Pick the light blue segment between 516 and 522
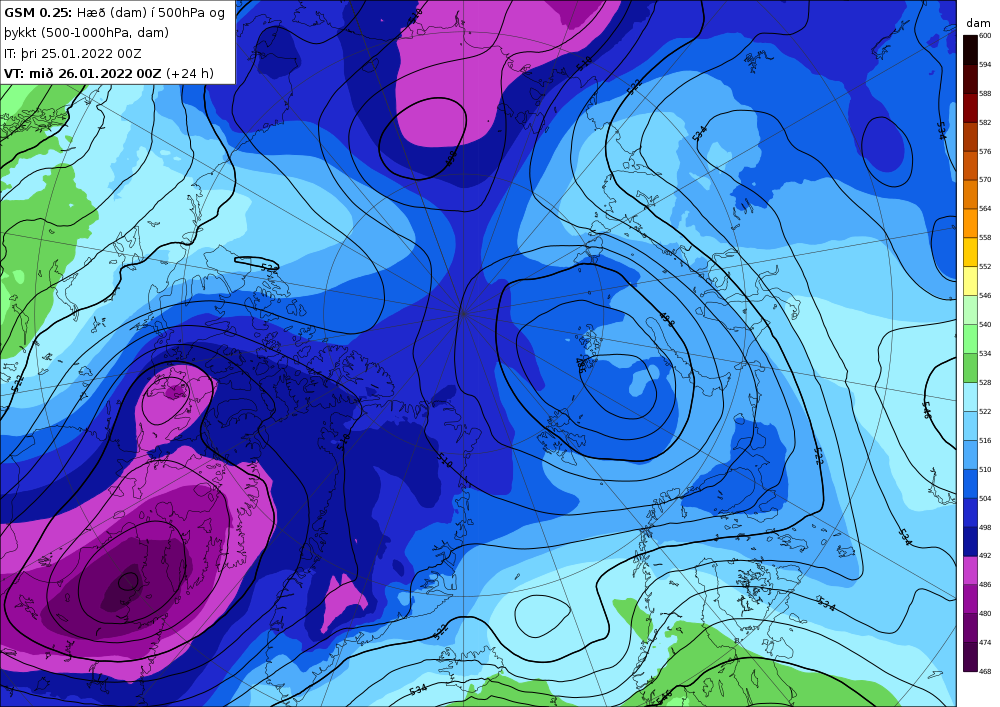This screenshot has height=707, width=1000. pos(970,426)
